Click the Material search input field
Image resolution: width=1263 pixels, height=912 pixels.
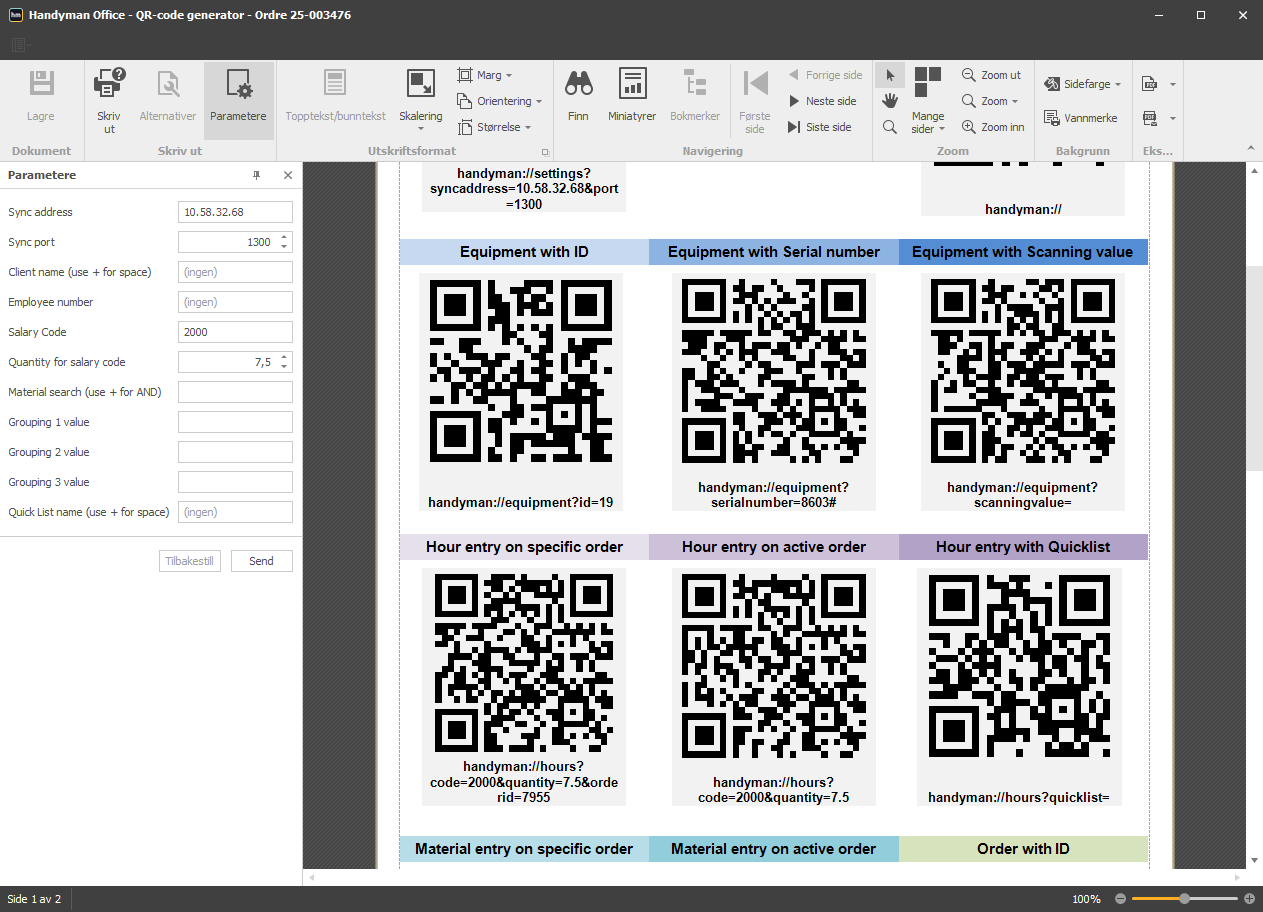[x=235, y=392]
